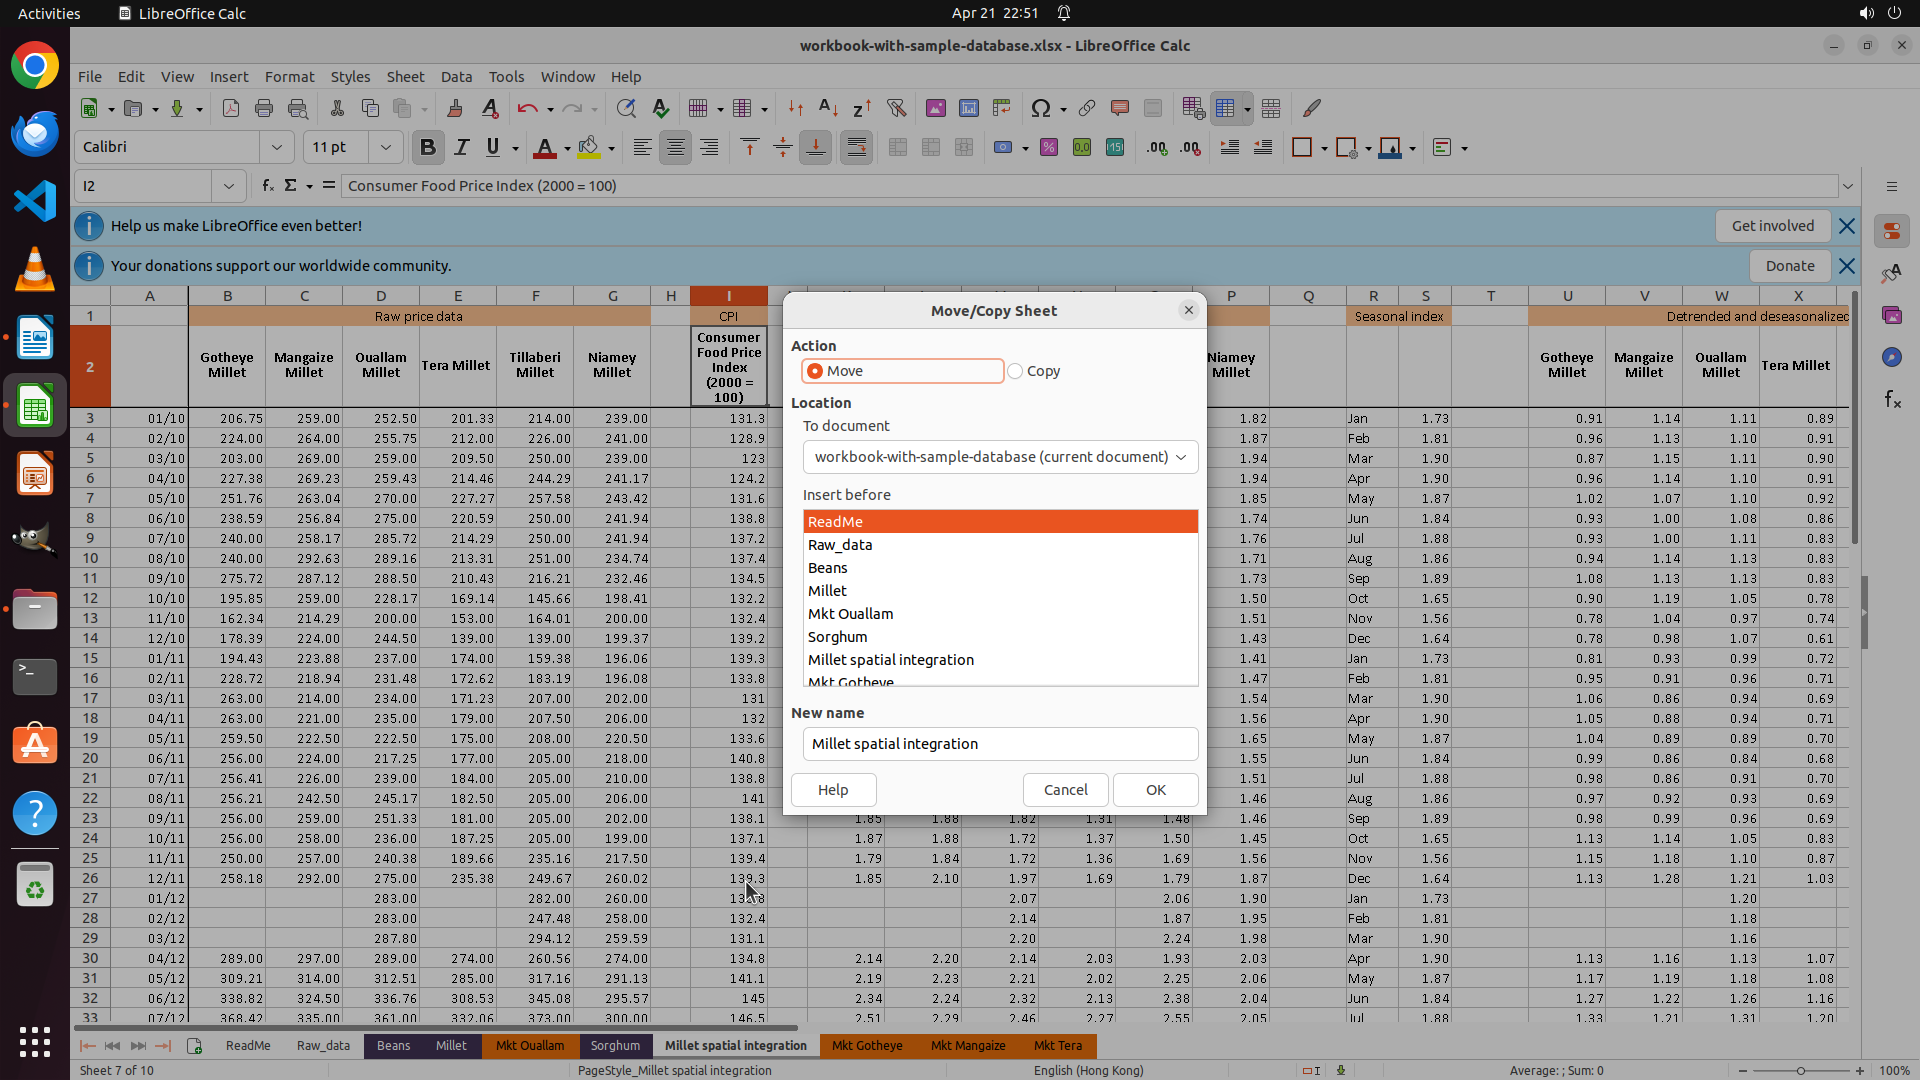Click the Insert Special Character icon

[x=1040, y=108]
